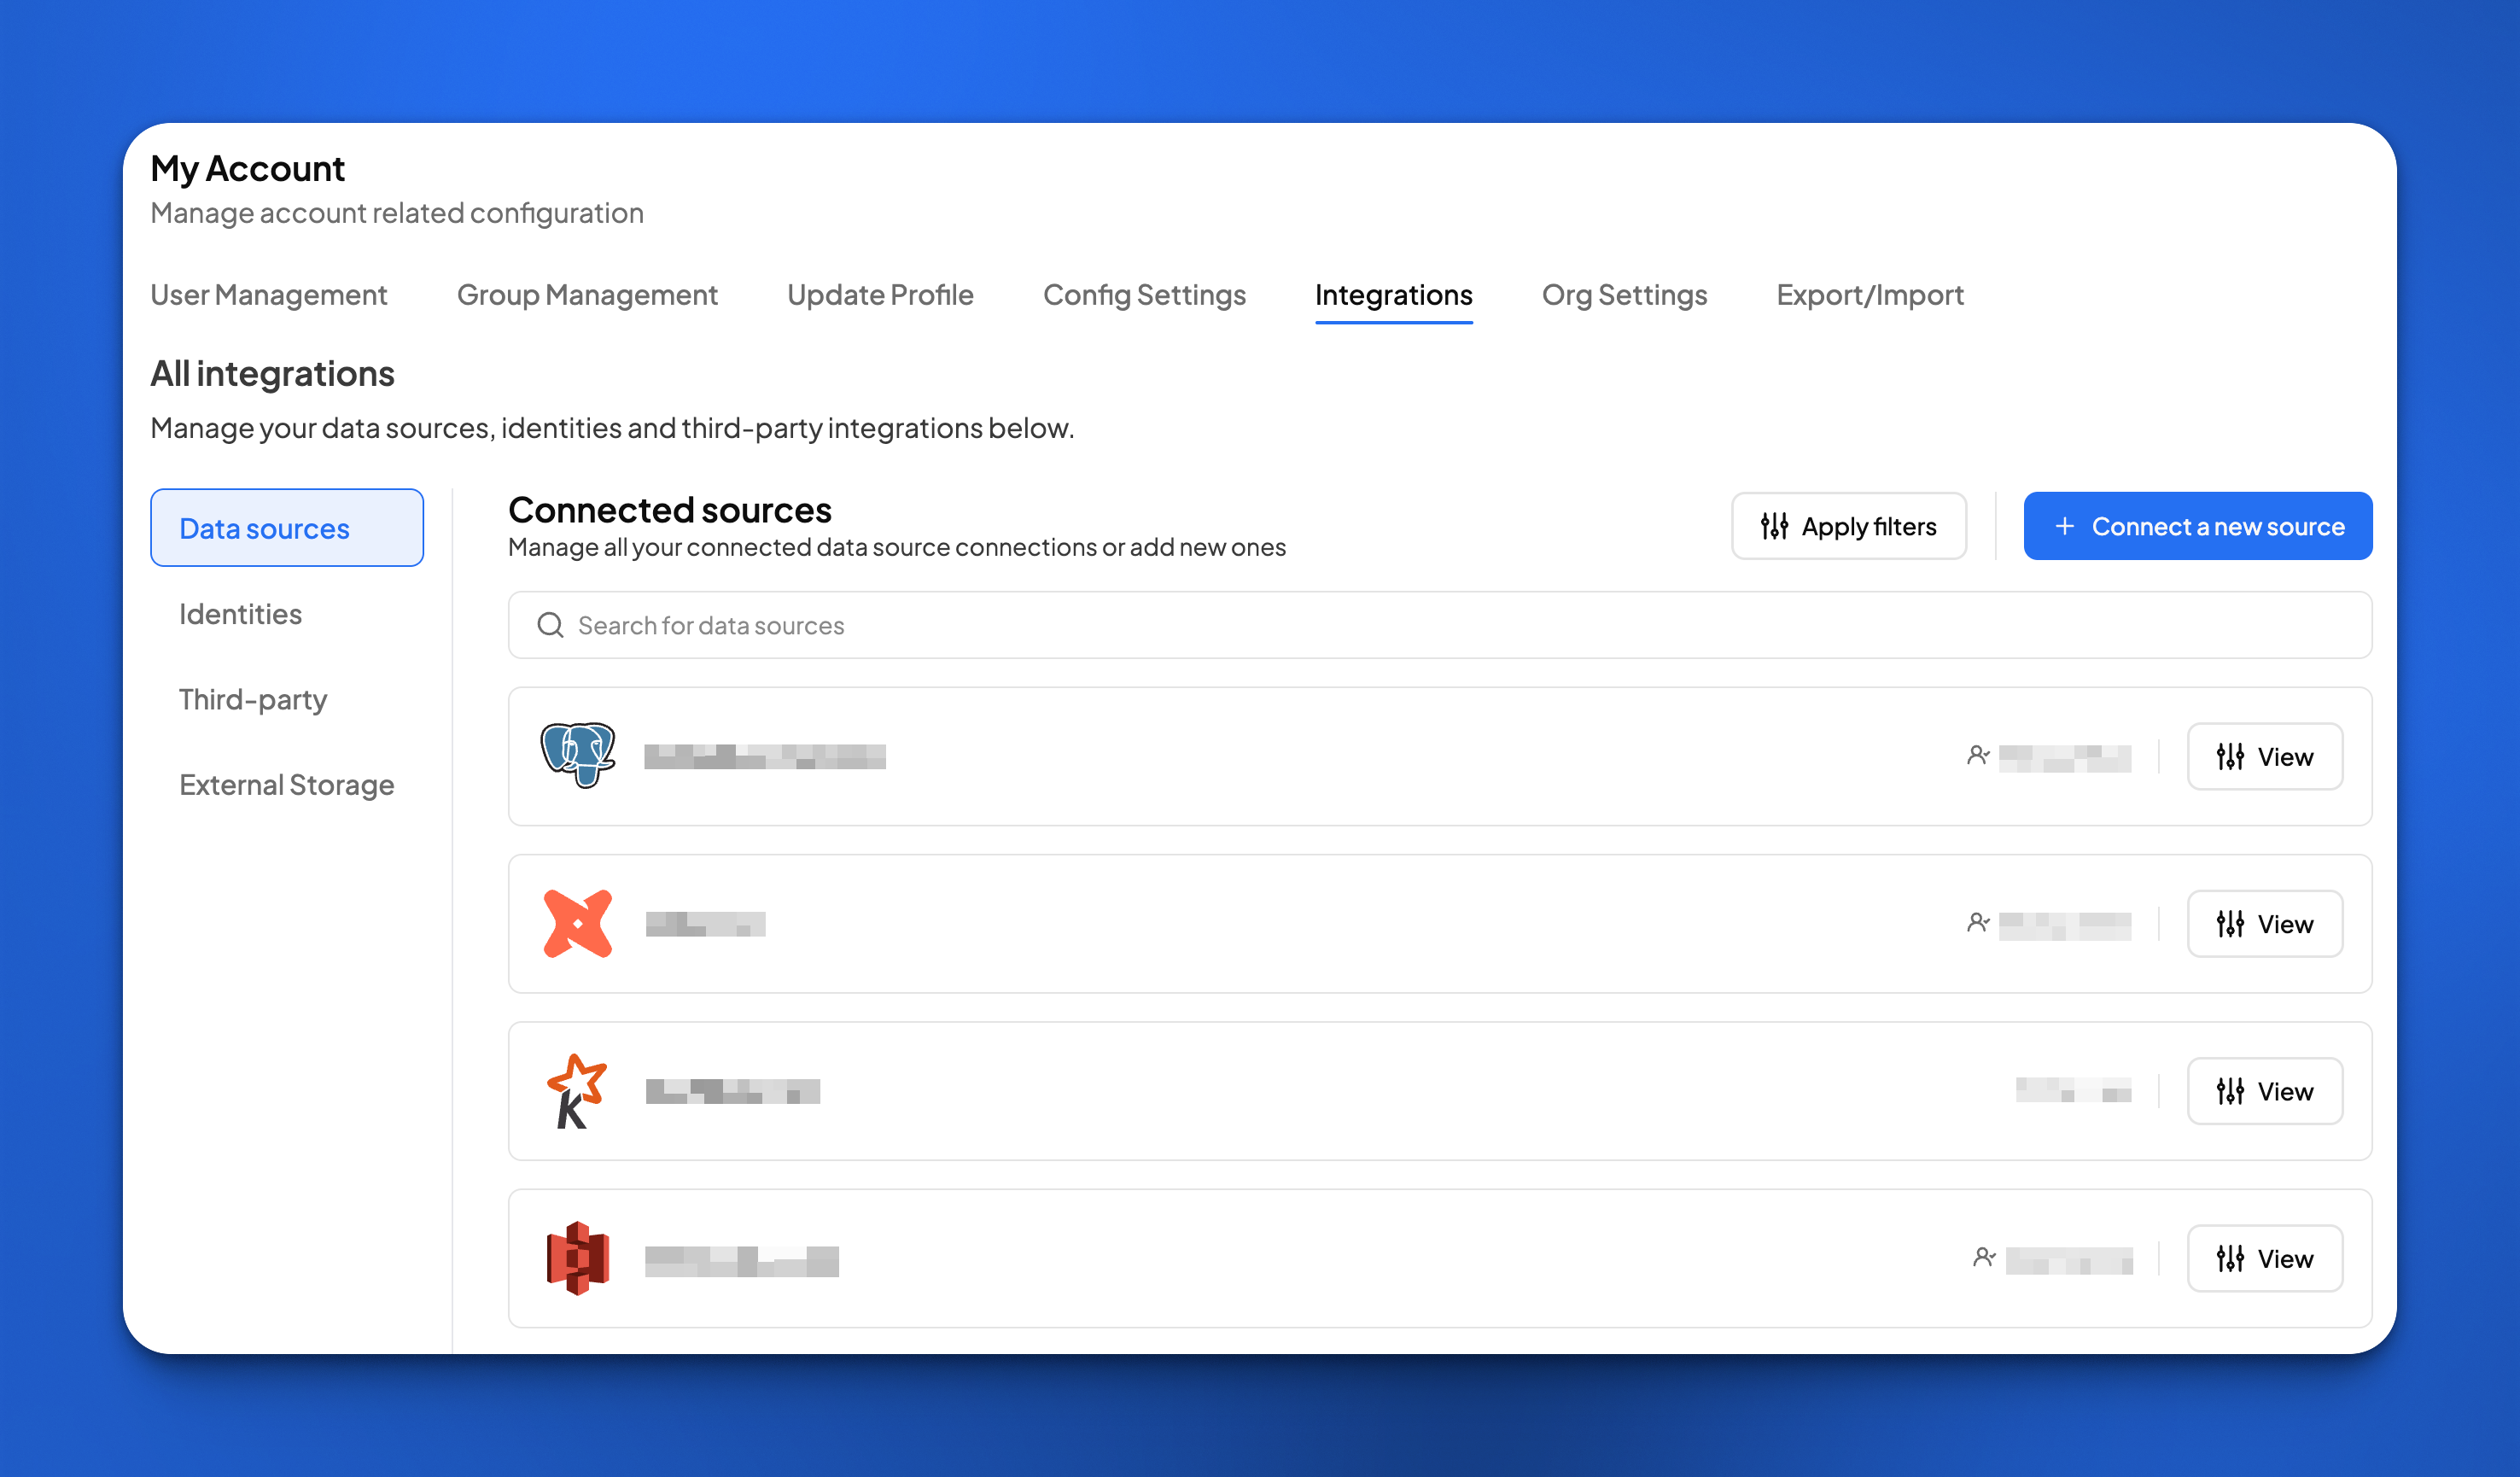Open View for the S3 source
2520x1477 pixels.
tap(2264, 1258)
